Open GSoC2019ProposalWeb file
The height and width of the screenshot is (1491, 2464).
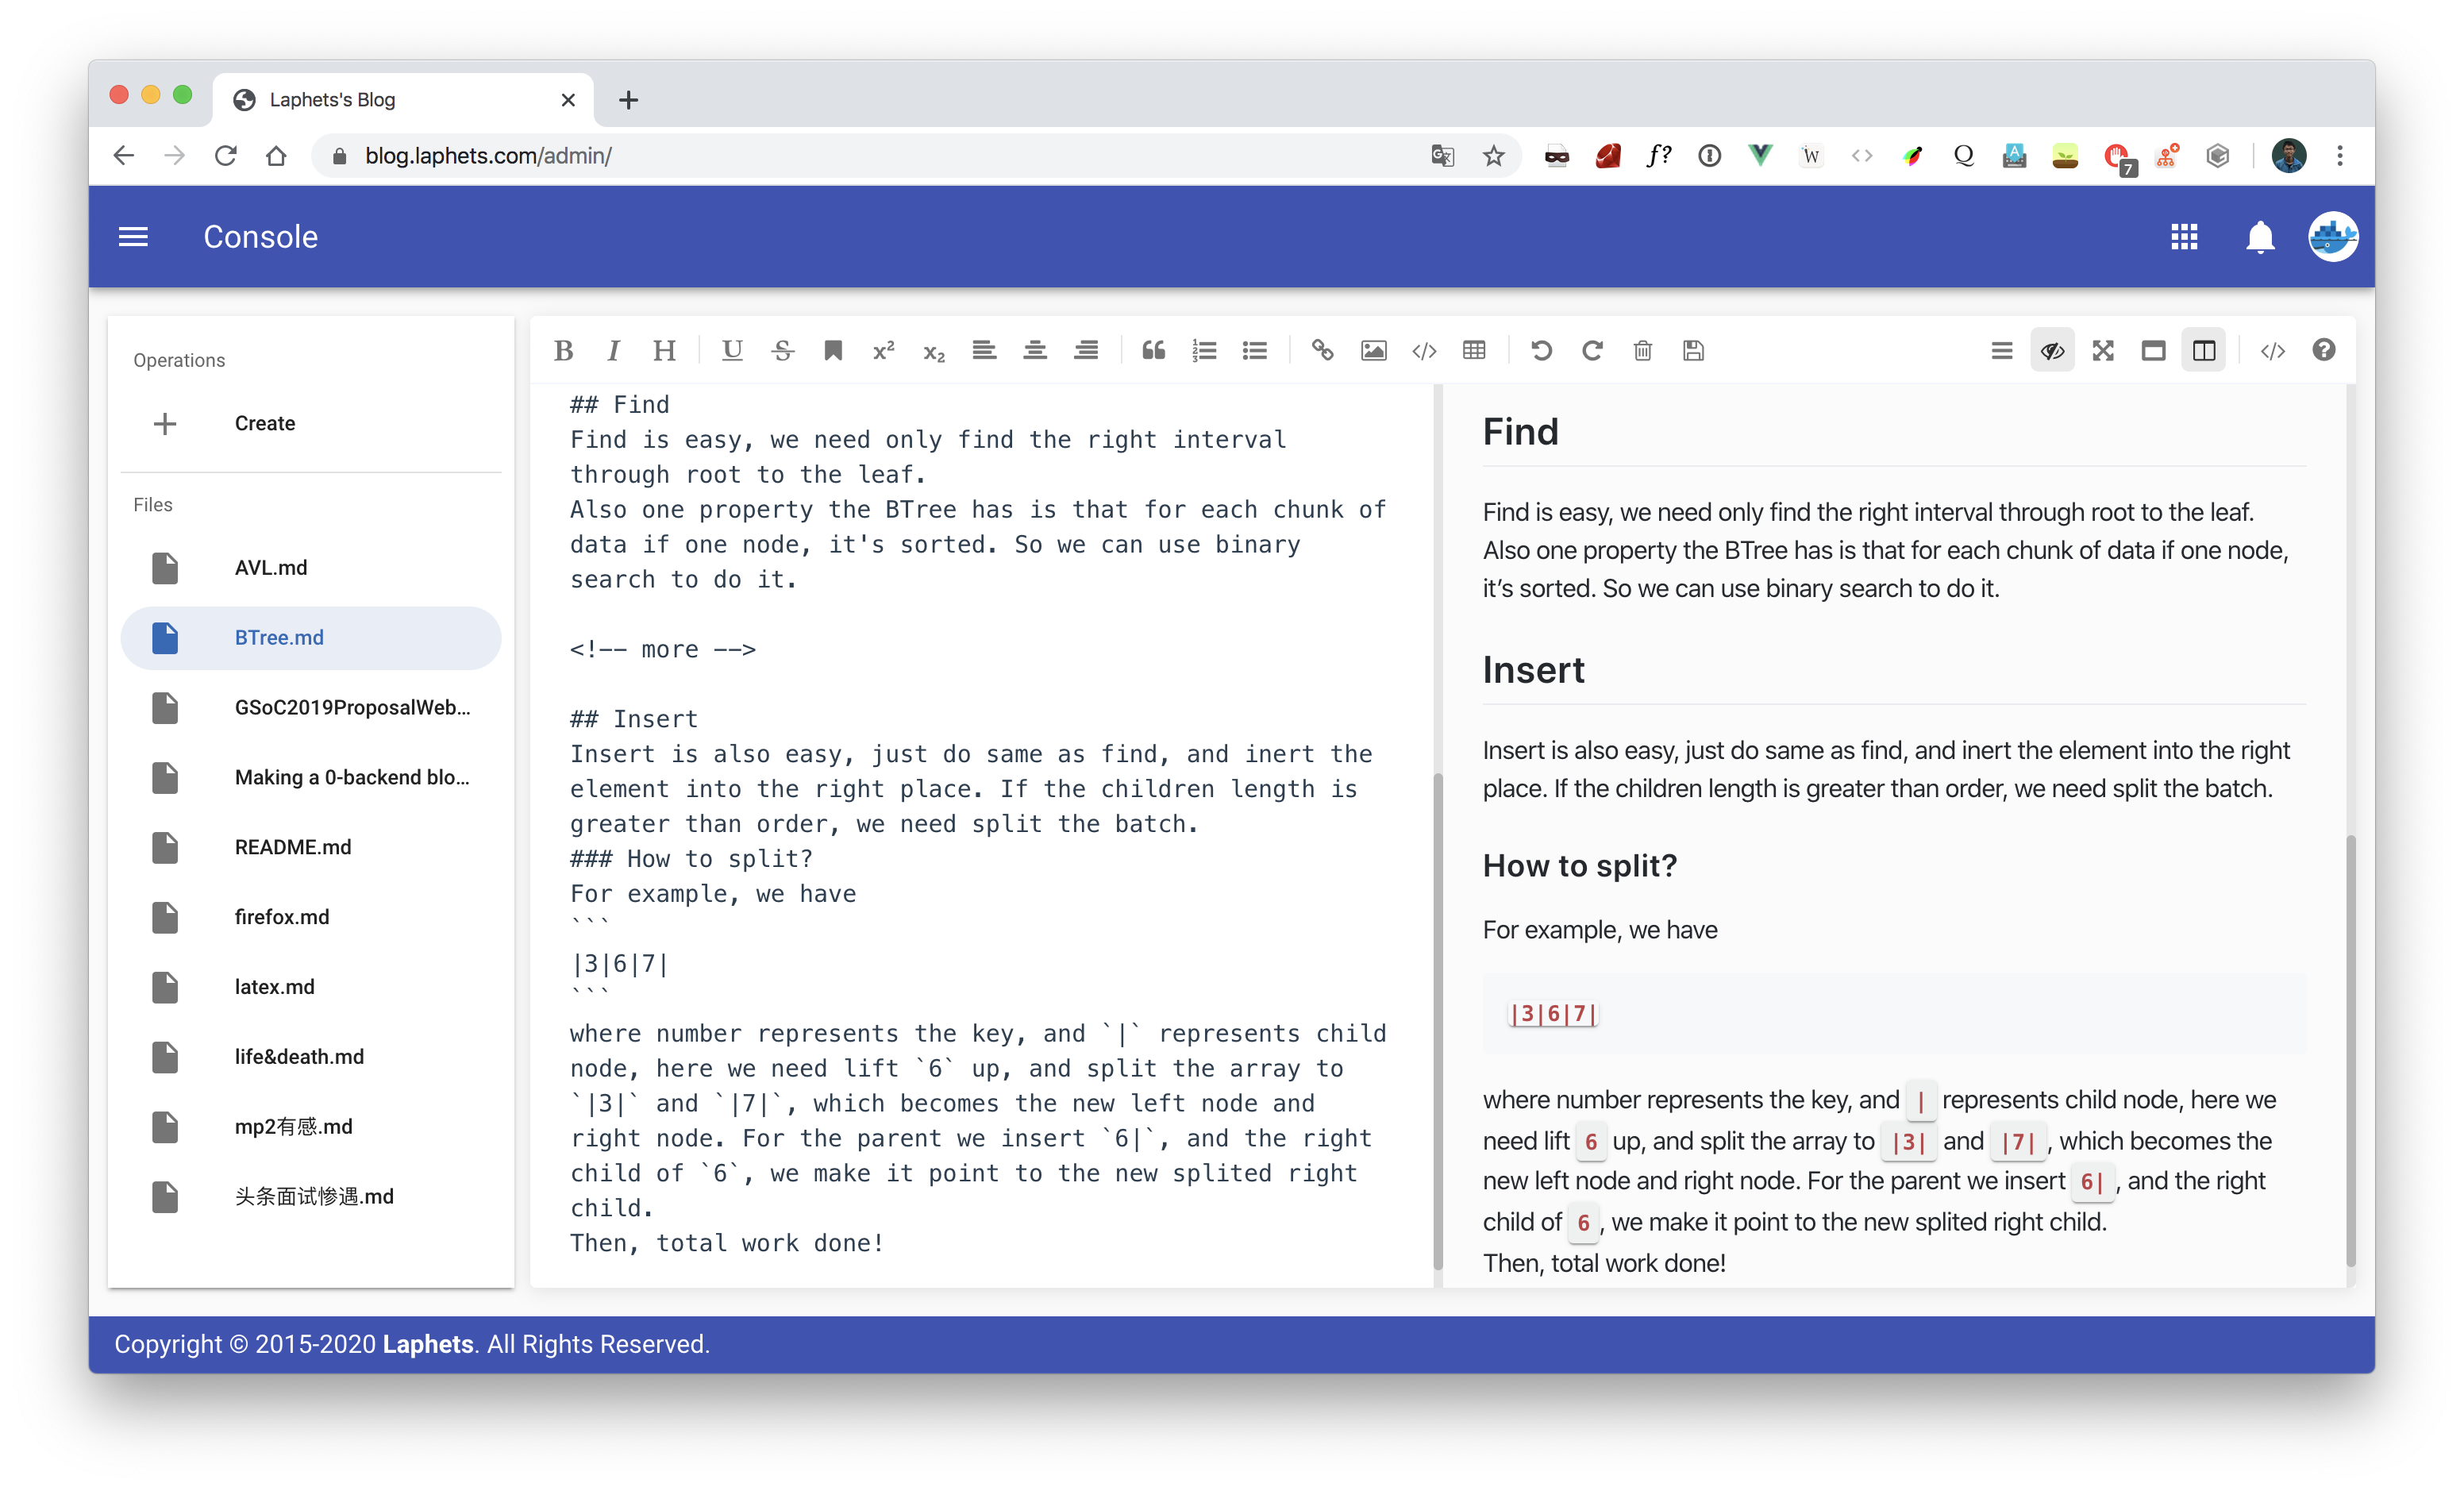pyautogui.click(x=310, y=708)
